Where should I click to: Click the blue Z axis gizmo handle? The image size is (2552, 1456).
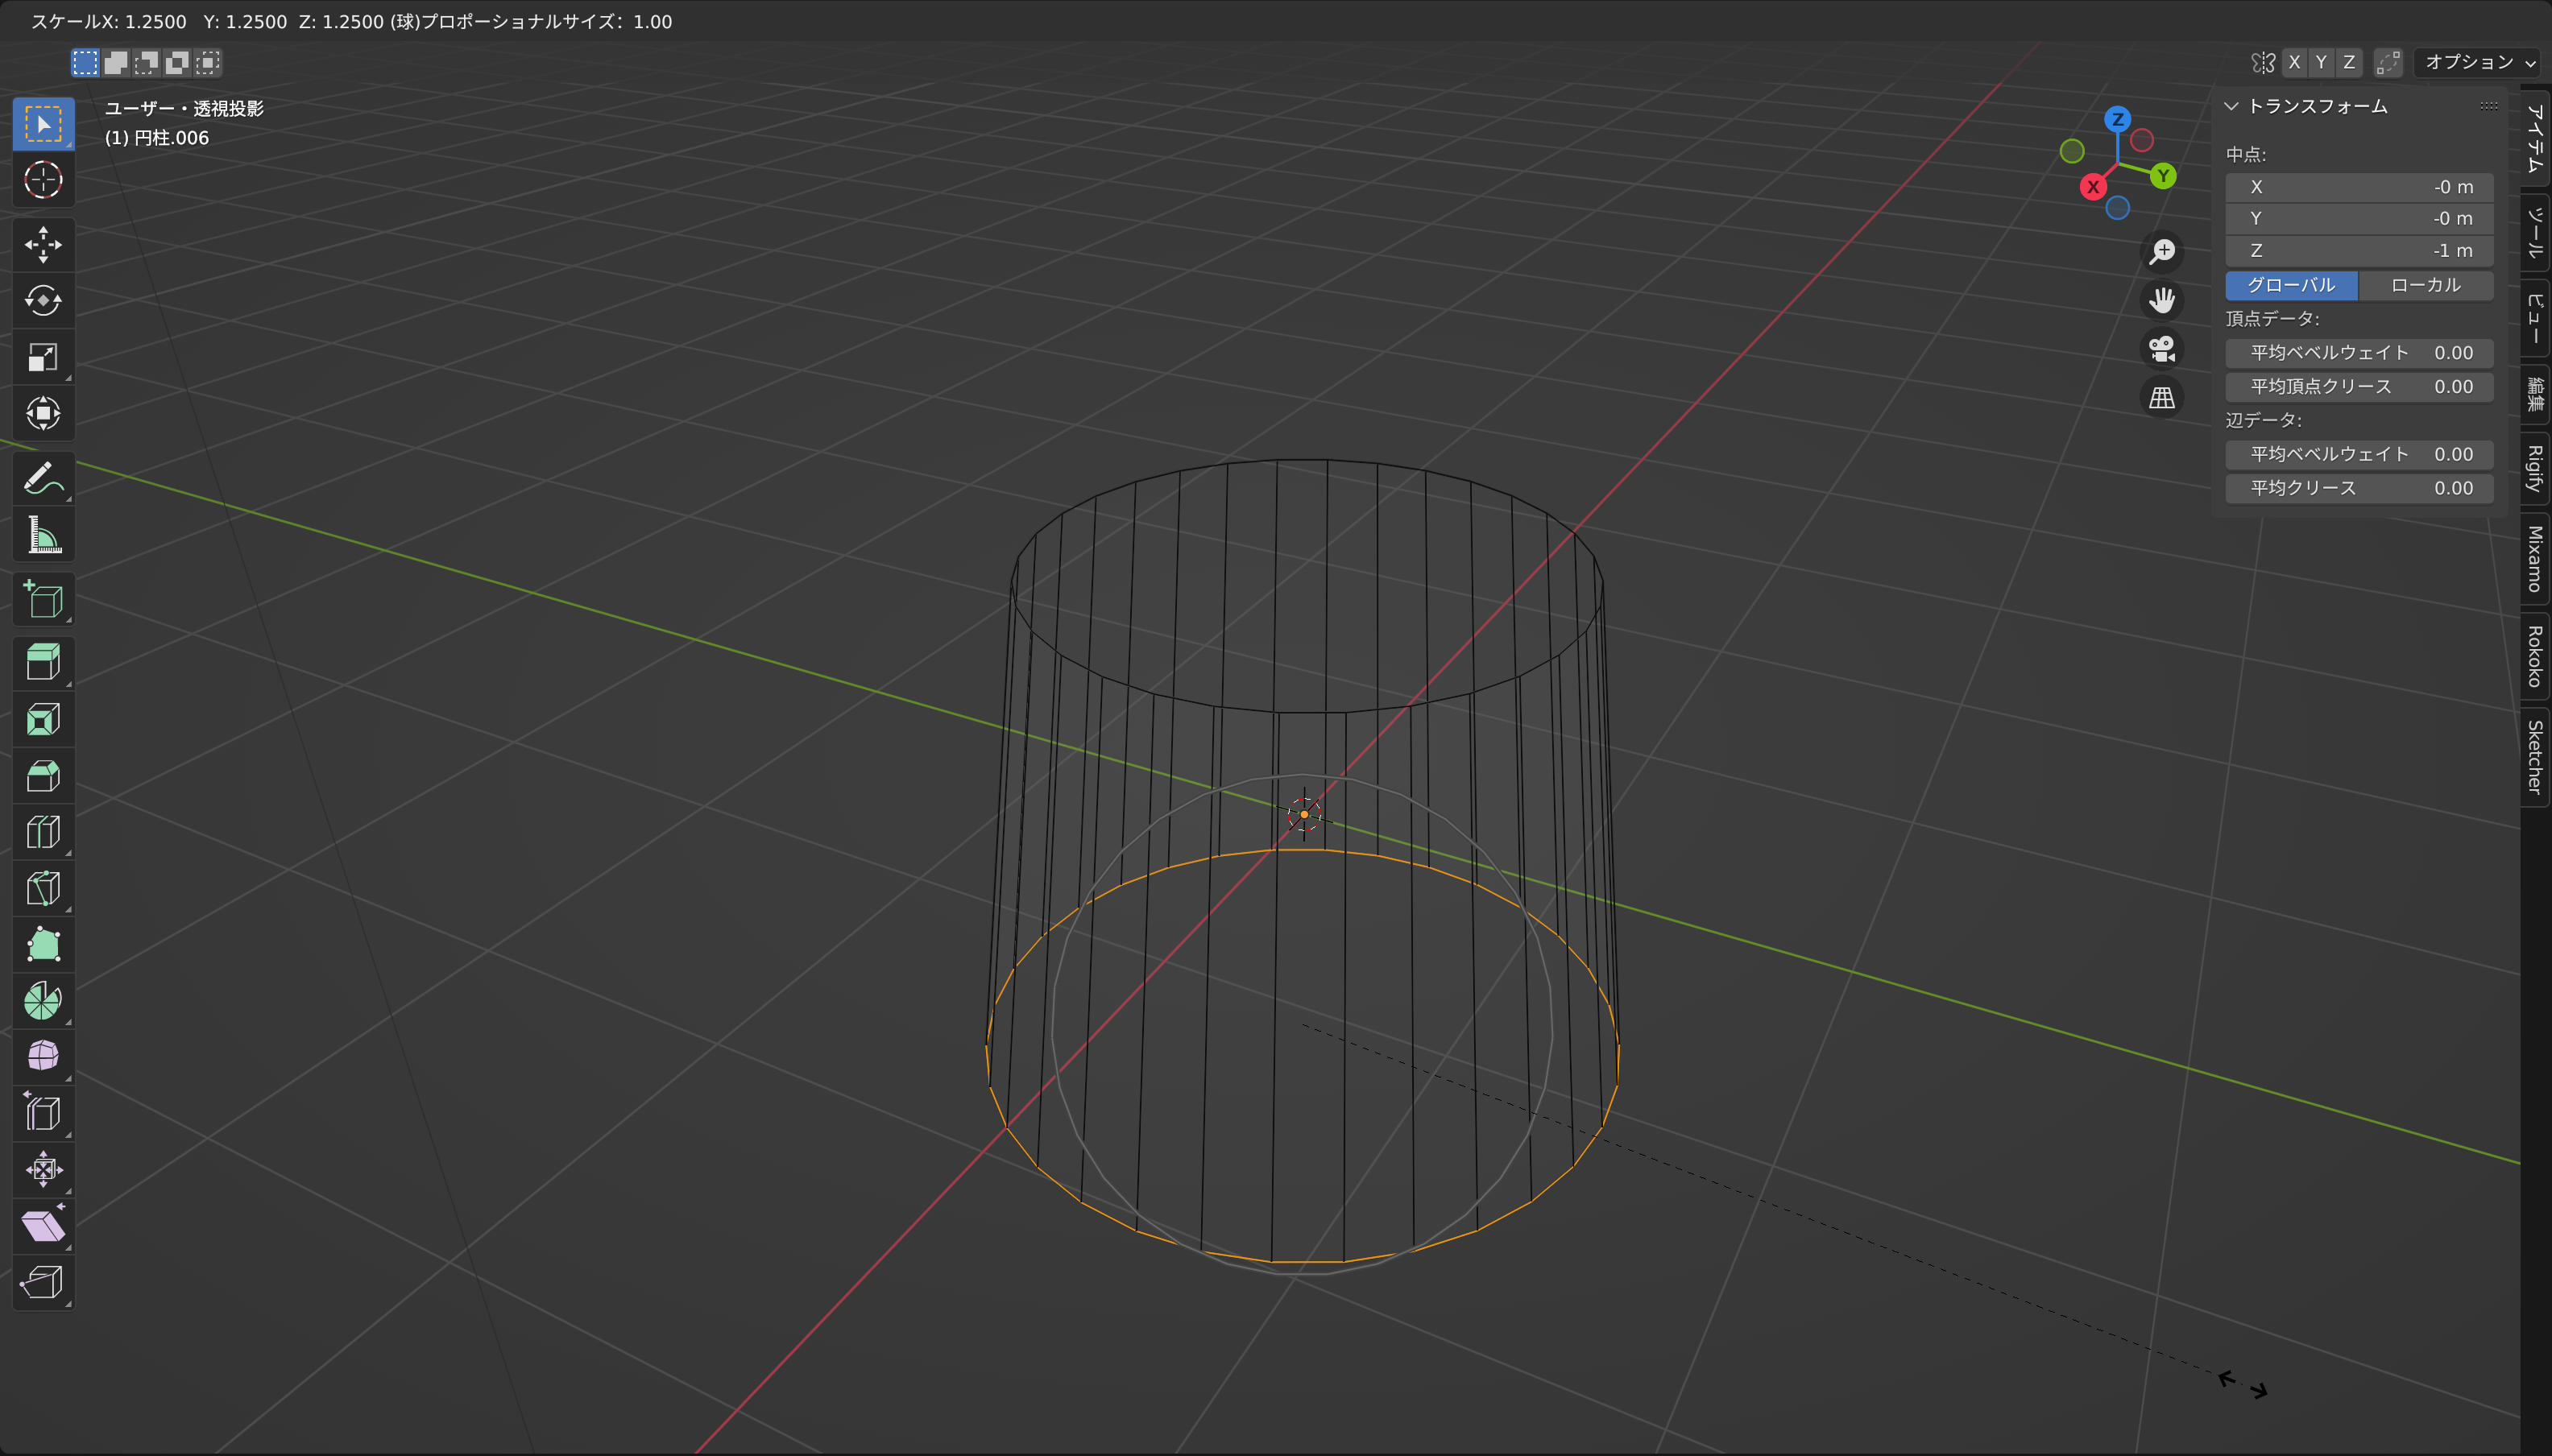coord(2117,119)
